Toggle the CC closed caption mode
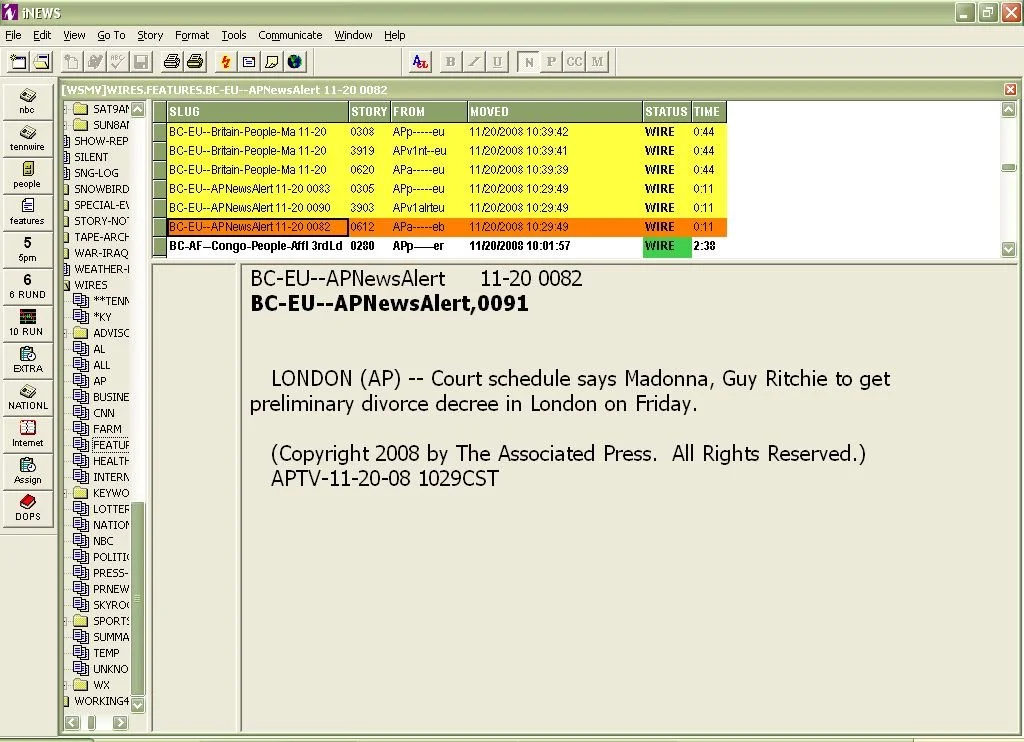 point(574,62)
